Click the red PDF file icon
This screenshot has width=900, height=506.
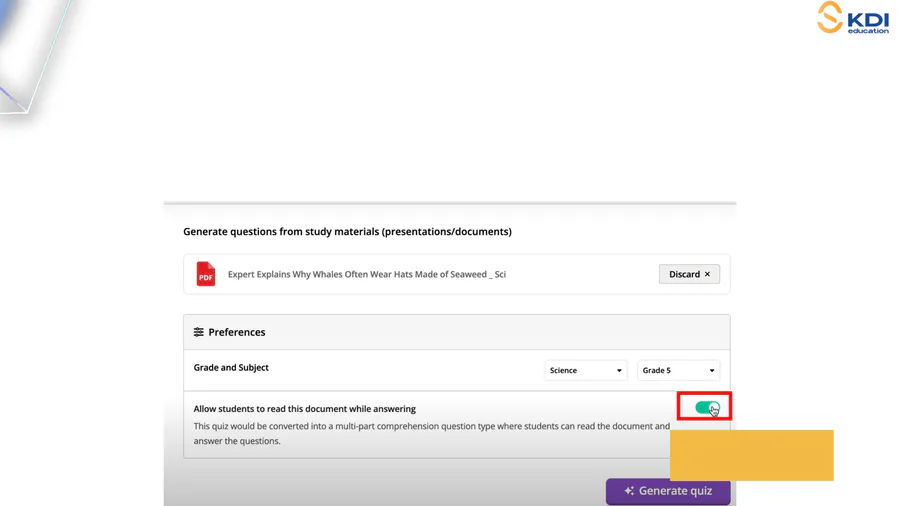click(205, 274)
